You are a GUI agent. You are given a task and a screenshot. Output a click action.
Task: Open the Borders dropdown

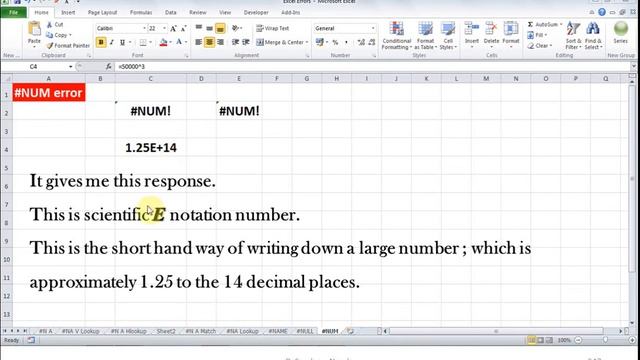click(x=151, y=42)
